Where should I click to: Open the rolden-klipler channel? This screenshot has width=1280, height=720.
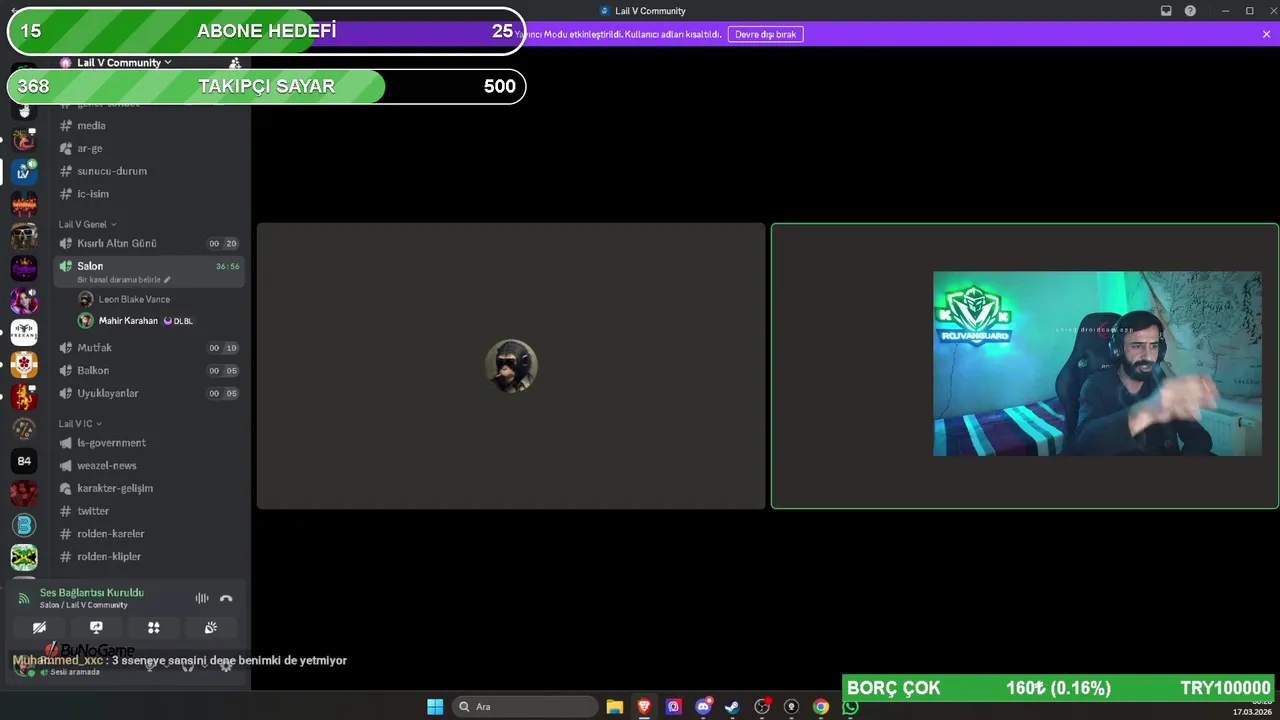click(148, 557)
